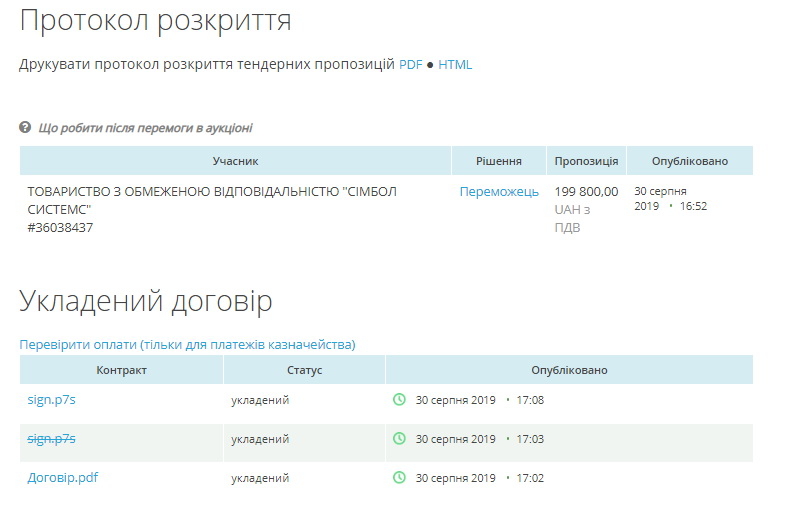Screen dimensions: 793x506
Task: Download the first sign.p7s file
Action: (x=51, y=400)
